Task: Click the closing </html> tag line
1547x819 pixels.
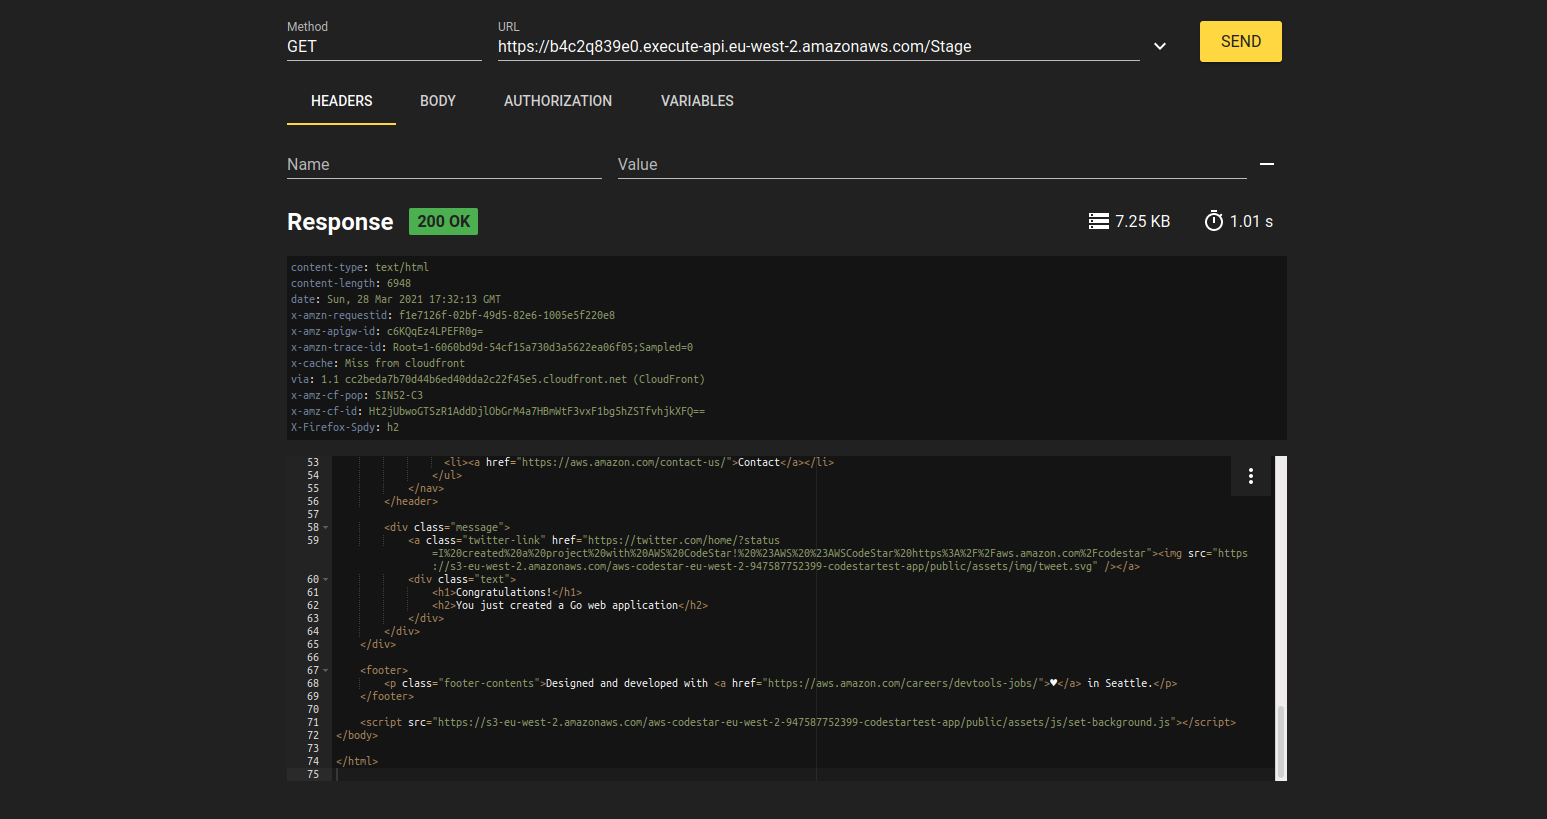Action: 357,761
